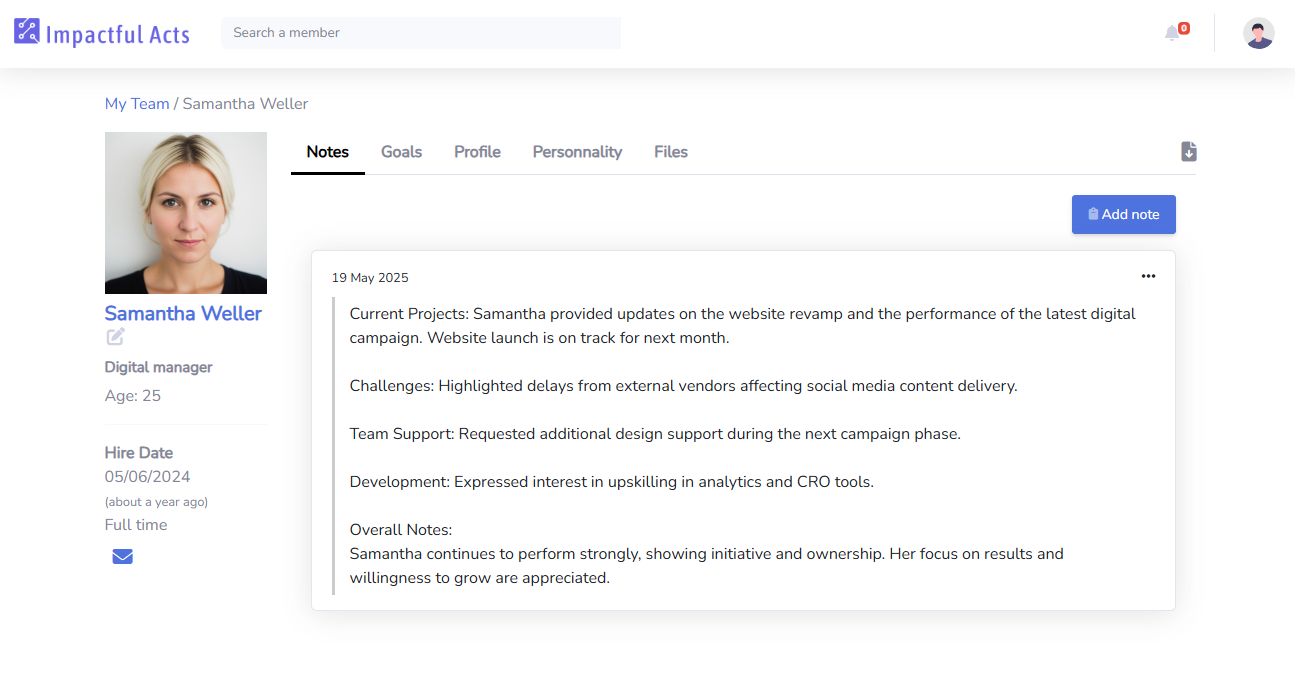The image size is (1295, 673).
Task: Open the Profile tab
Action: click(477, 152)
